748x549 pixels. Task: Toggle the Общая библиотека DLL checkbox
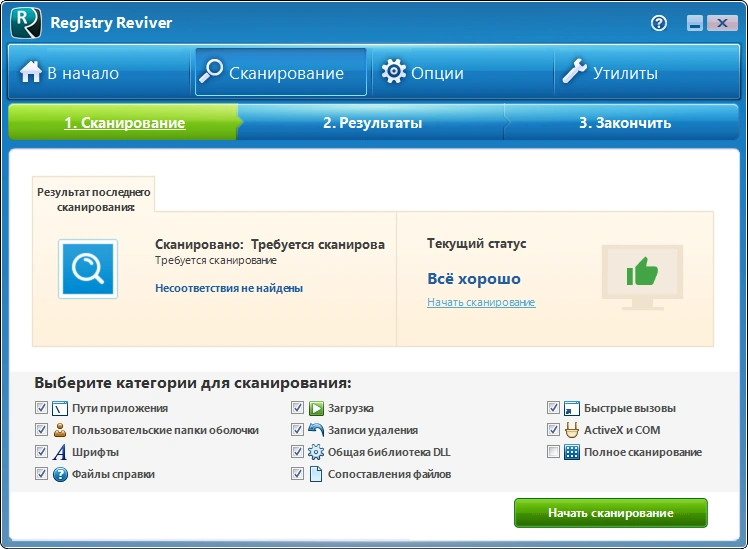point(297,452)
